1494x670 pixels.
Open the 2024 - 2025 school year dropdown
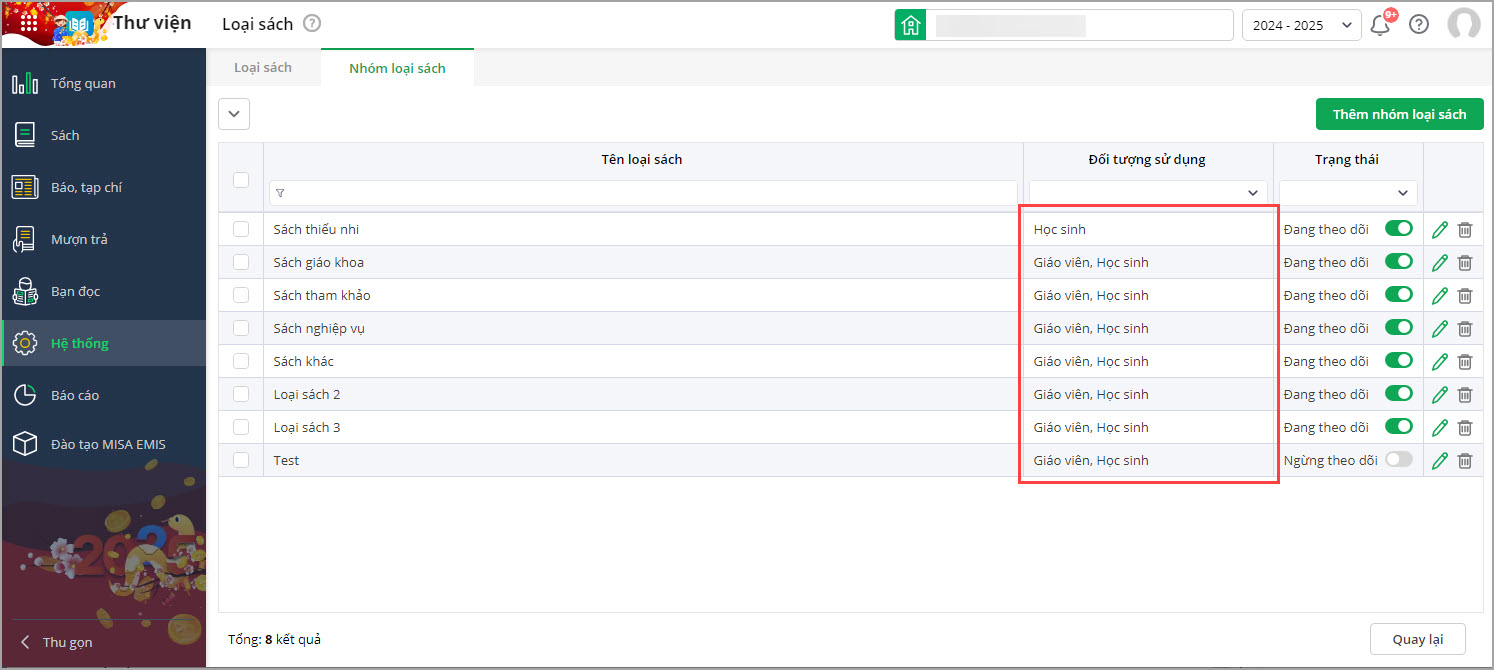pyautogui.click(x=1301, y=25)
